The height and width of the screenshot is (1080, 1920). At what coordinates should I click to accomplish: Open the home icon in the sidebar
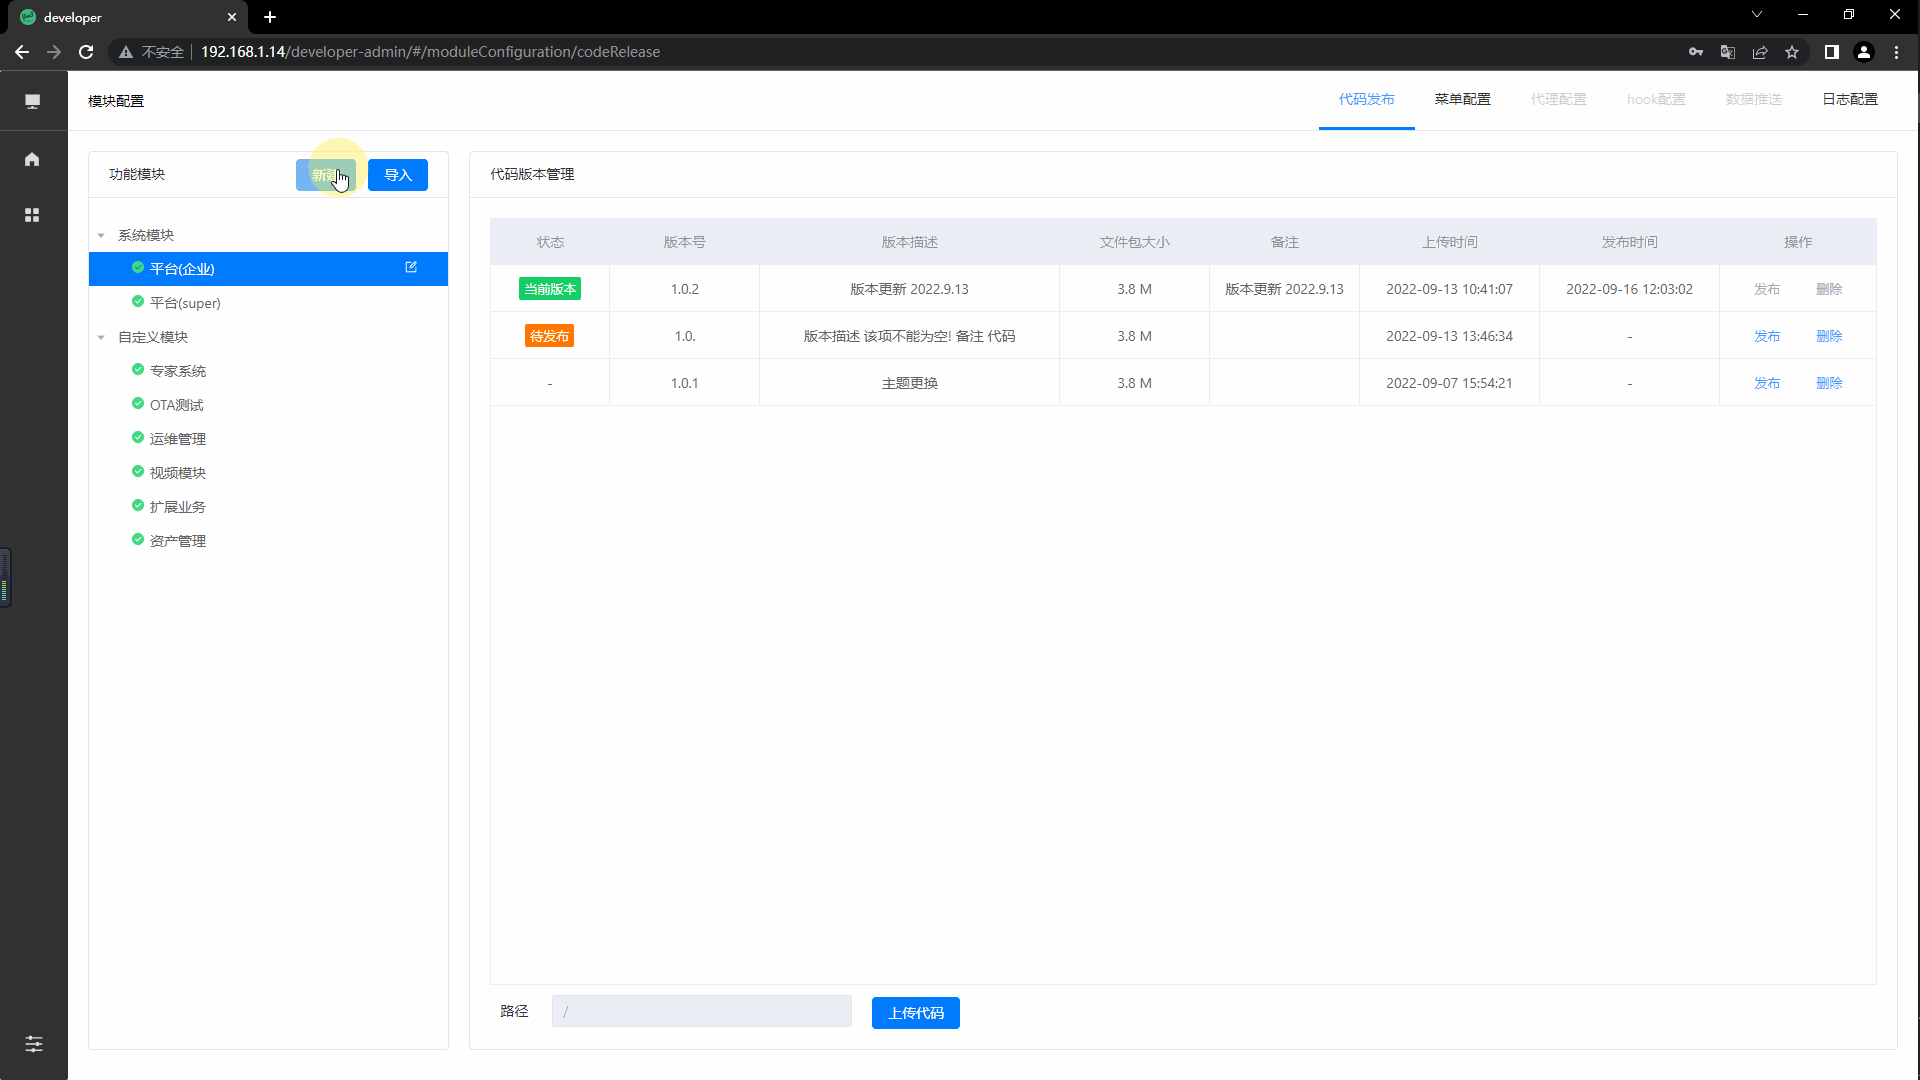click(x=32, y=159)
